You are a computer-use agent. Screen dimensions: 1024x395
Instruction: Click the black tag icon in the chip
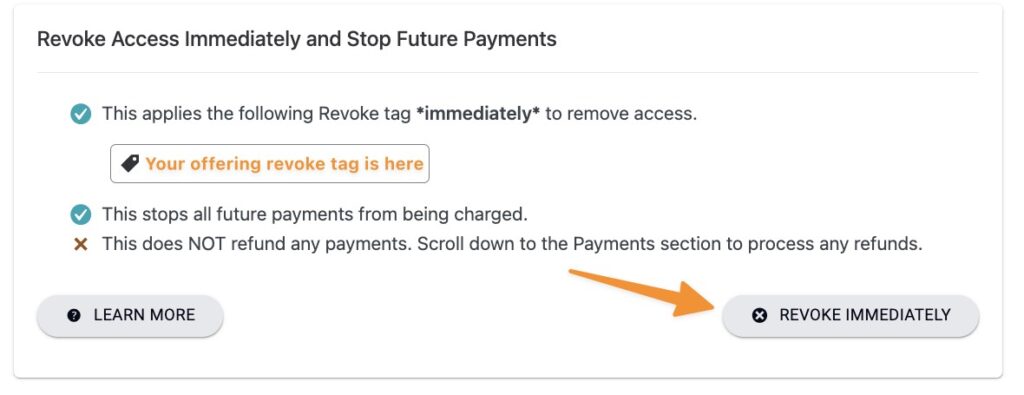[130, 164]
